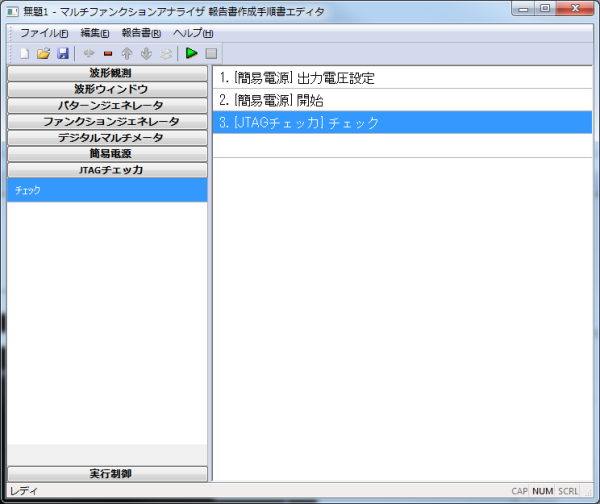
Task: Minimize the editor window
Action: click(x=523, y=9)
